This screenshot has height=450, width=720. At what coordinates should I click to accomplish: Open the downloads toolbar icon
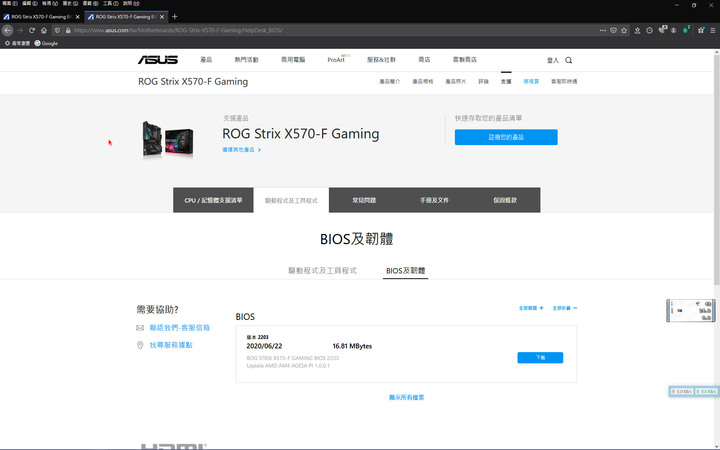pos(637,30)
